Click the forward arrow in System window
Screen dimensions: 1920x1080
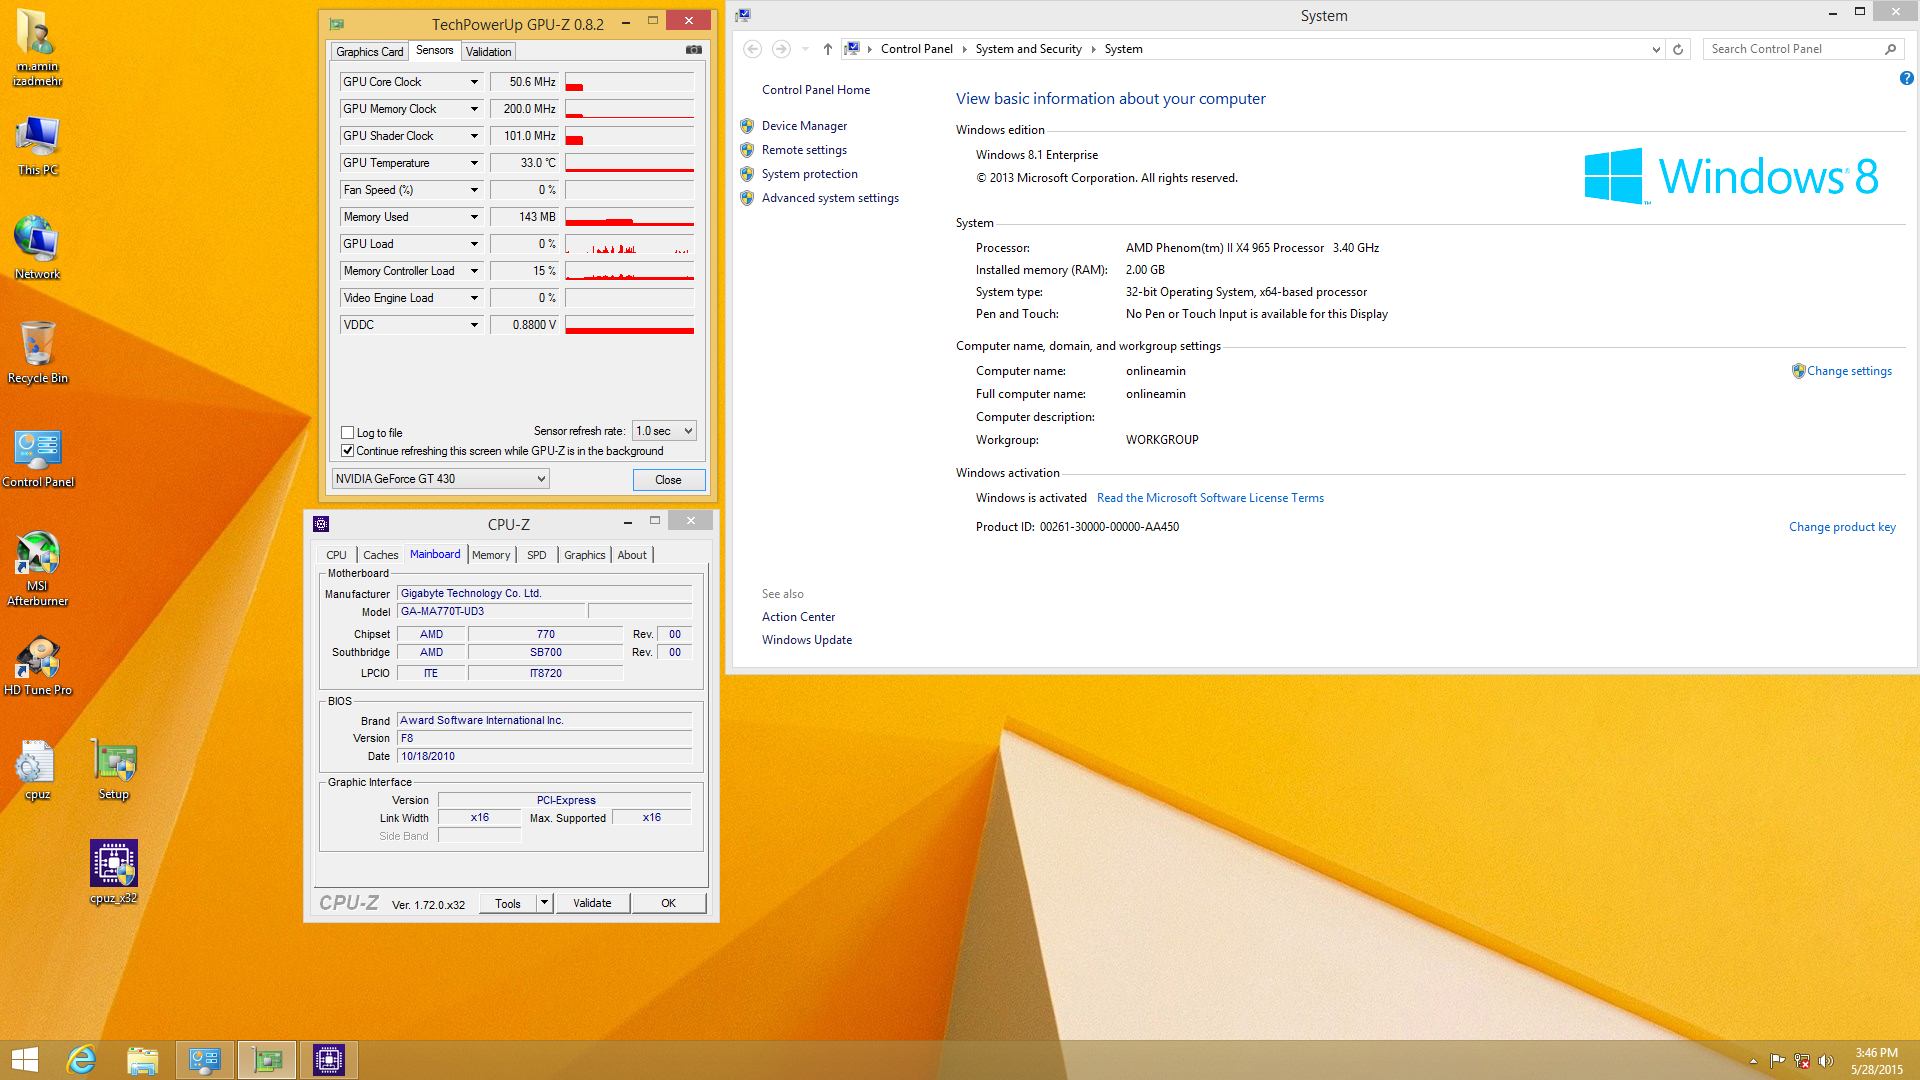781,49
